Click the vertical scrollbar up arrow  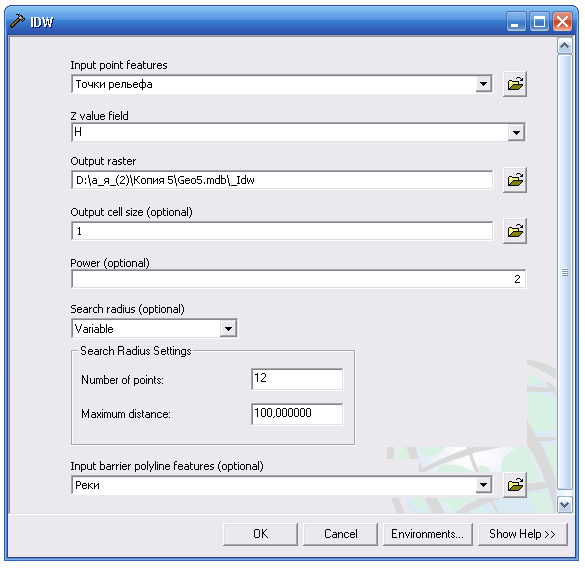565,46
